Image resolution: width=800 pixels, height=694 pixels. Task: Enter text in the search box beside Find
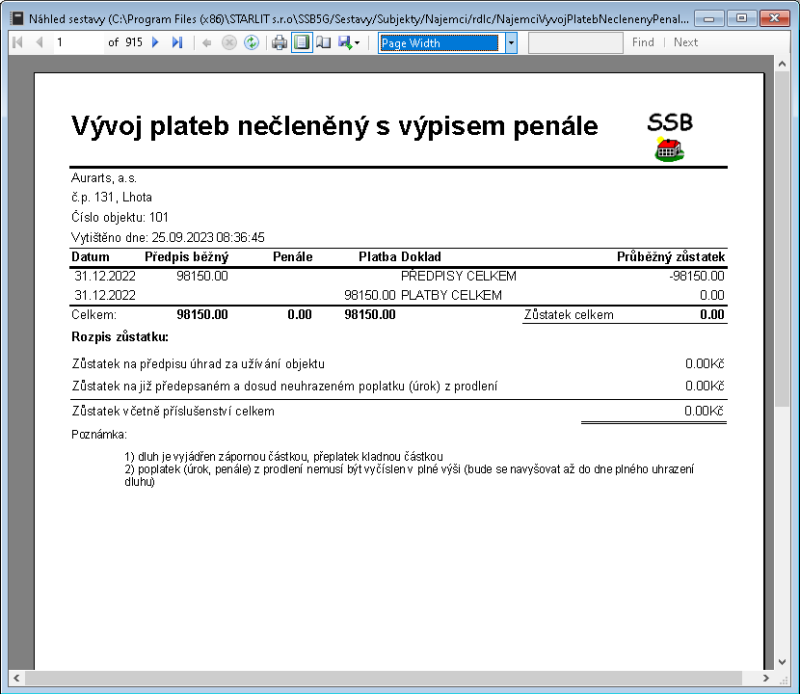[575, 42]
